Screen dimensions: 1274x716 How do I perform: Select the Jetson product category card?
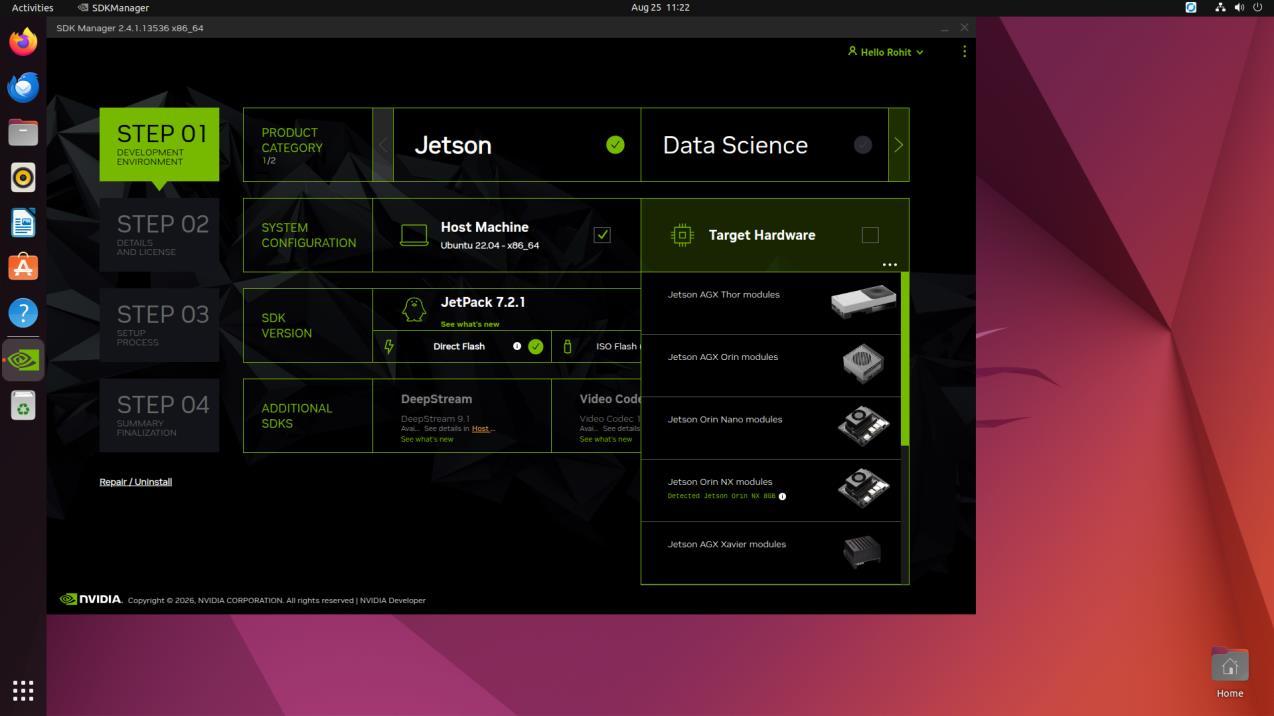point(517,145)
